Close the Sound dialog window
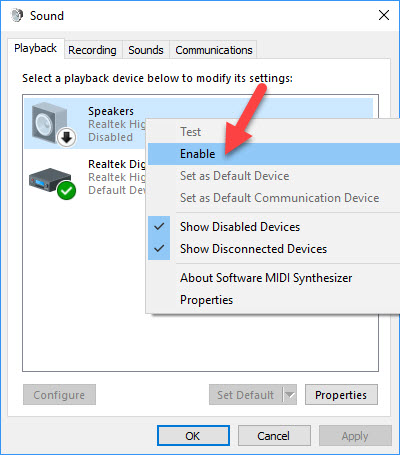 coord(384,15)
